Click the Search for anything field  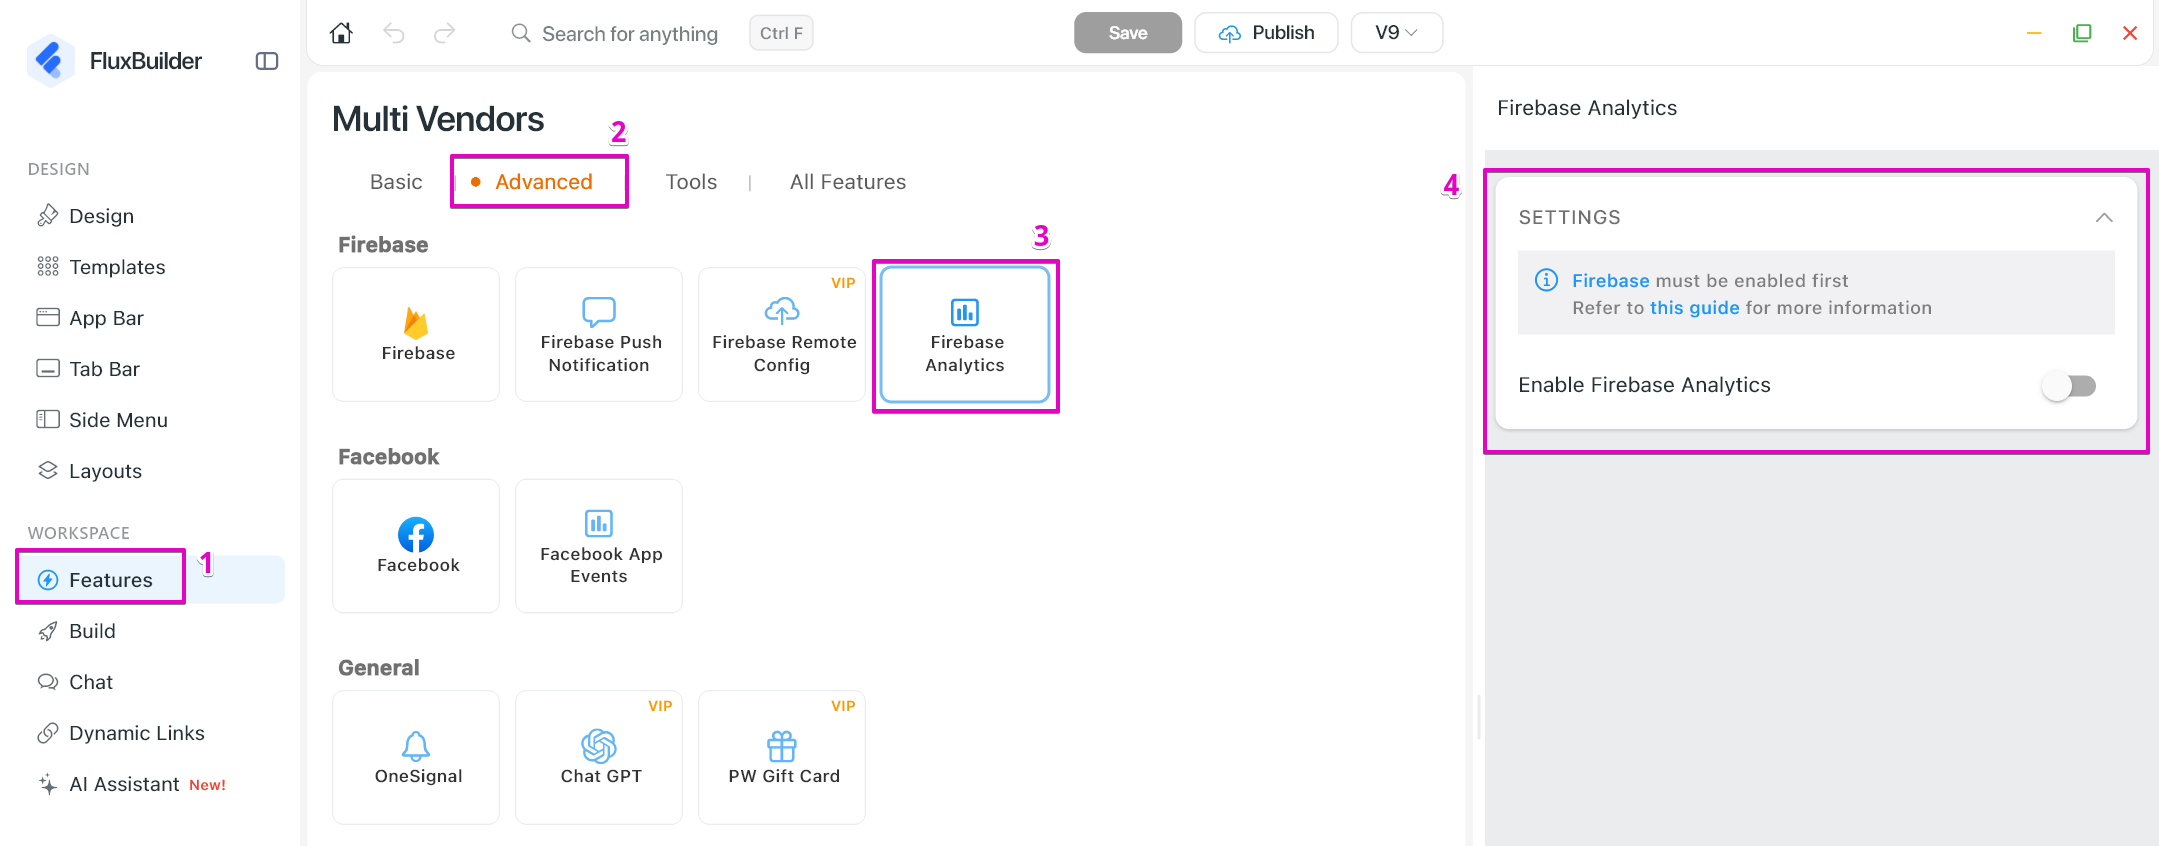click(x=630, y=34)
